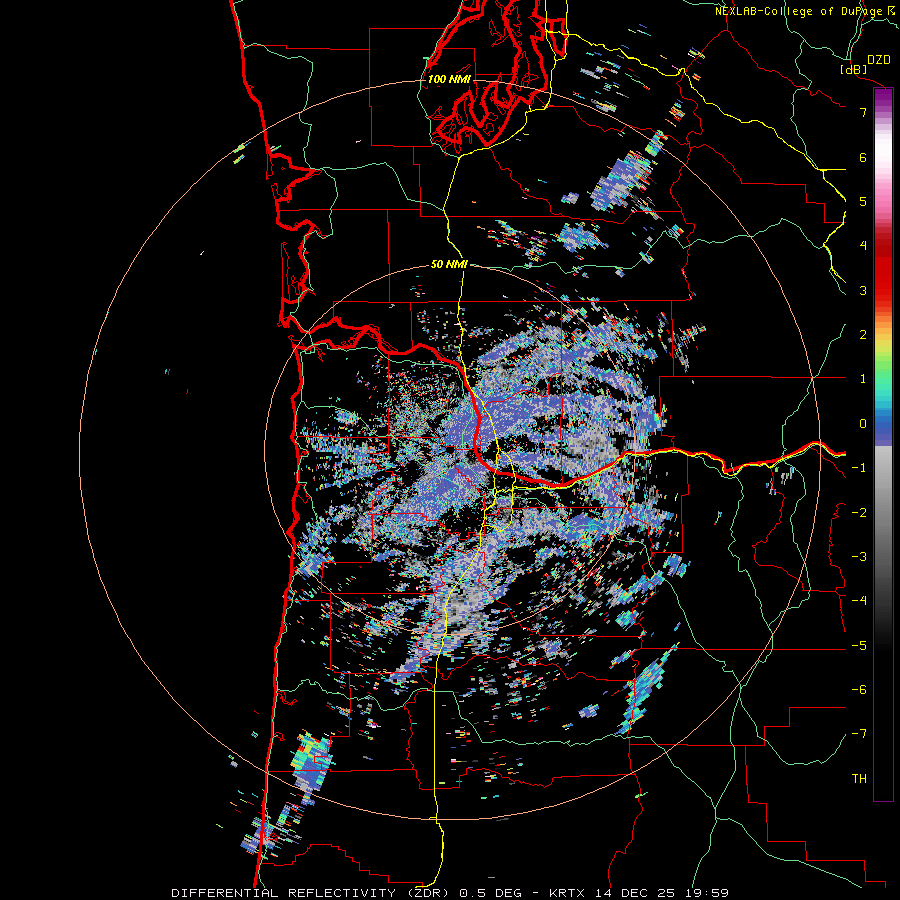The width and height of the screenshot is (900, 900).
Task: Click the 'KRTX' radar site identifier
Action: click(567, 893)
